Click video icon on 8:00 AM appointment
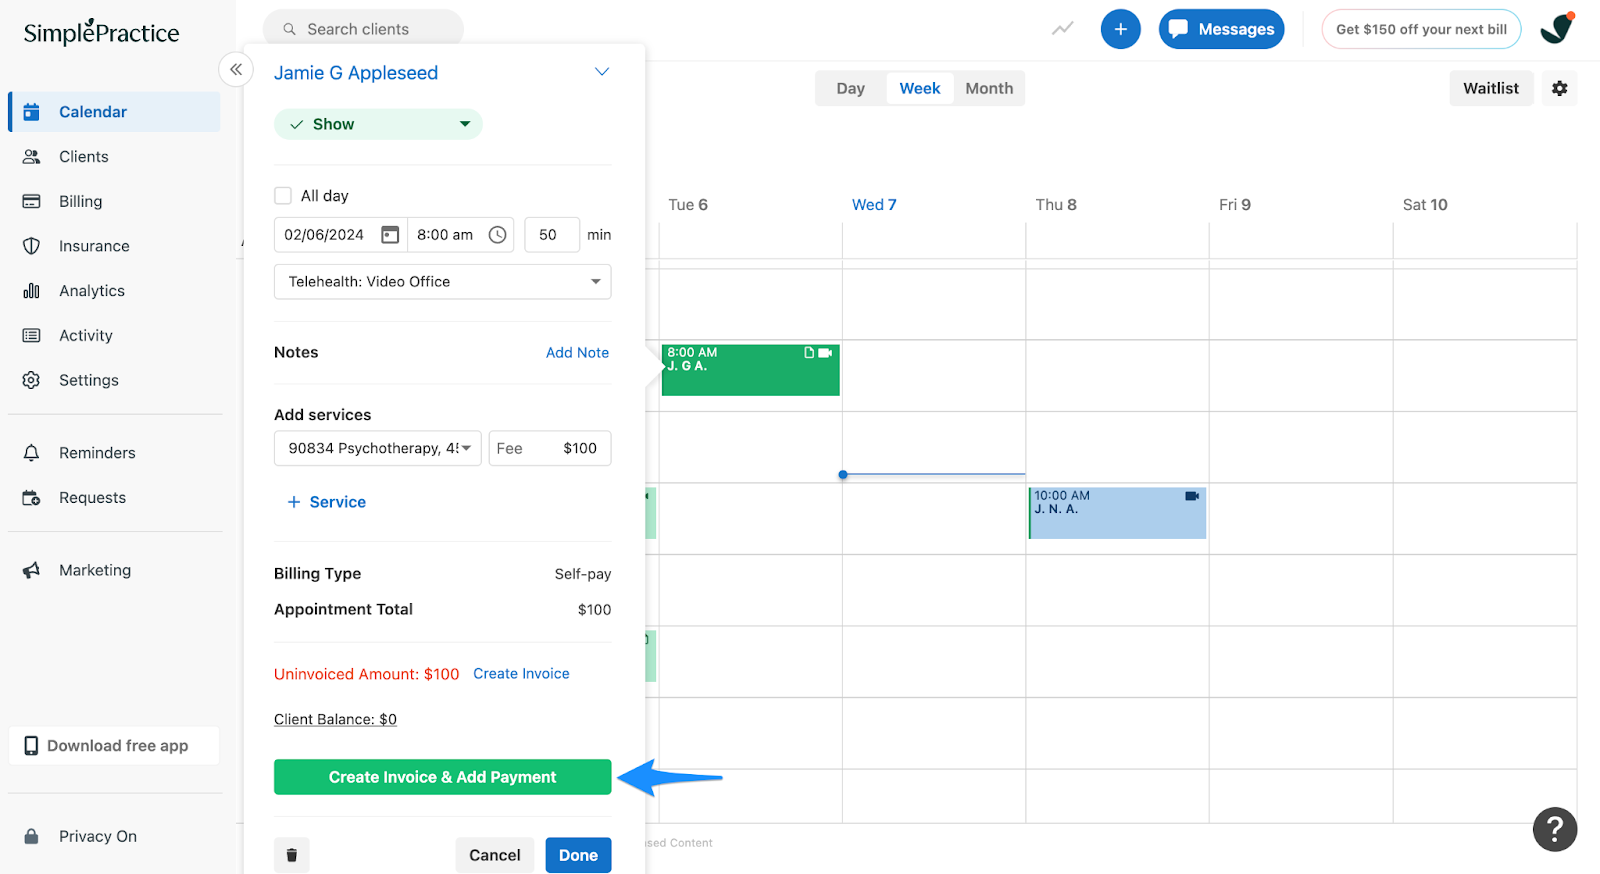Screen dimensions: 1600x874 (x=825, y=353)
